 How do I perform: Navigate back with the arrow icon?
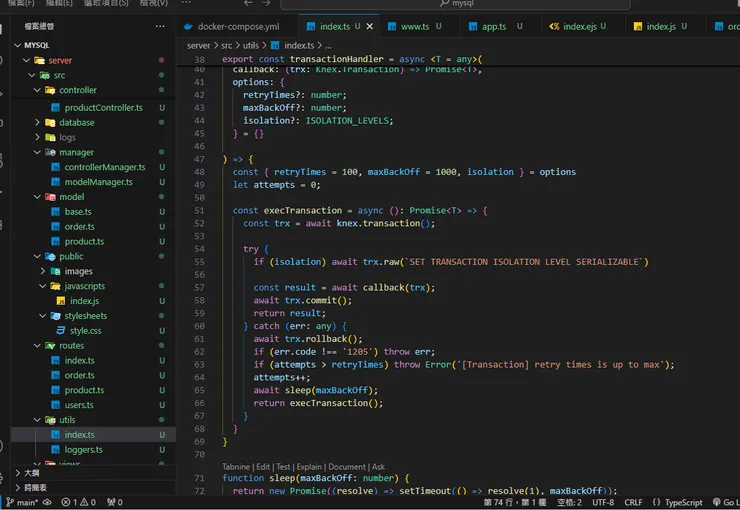point(250,4)
